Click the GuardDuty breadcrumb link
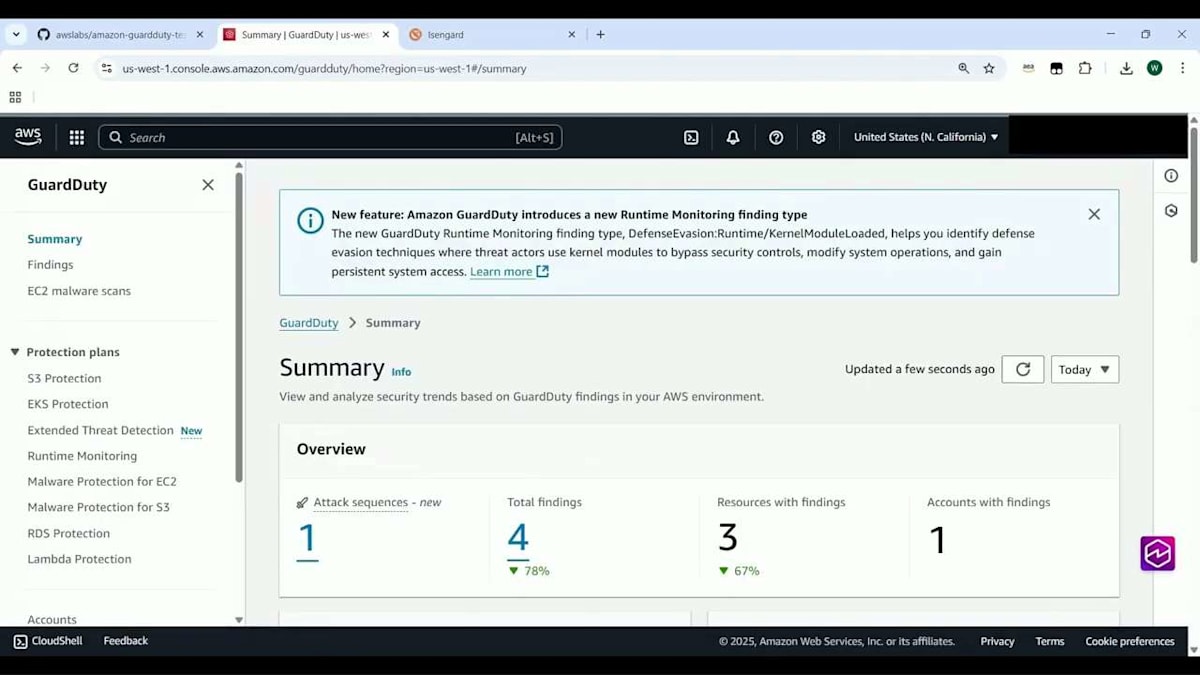The height and width of the screenshot is (675, 1200). 309,323
